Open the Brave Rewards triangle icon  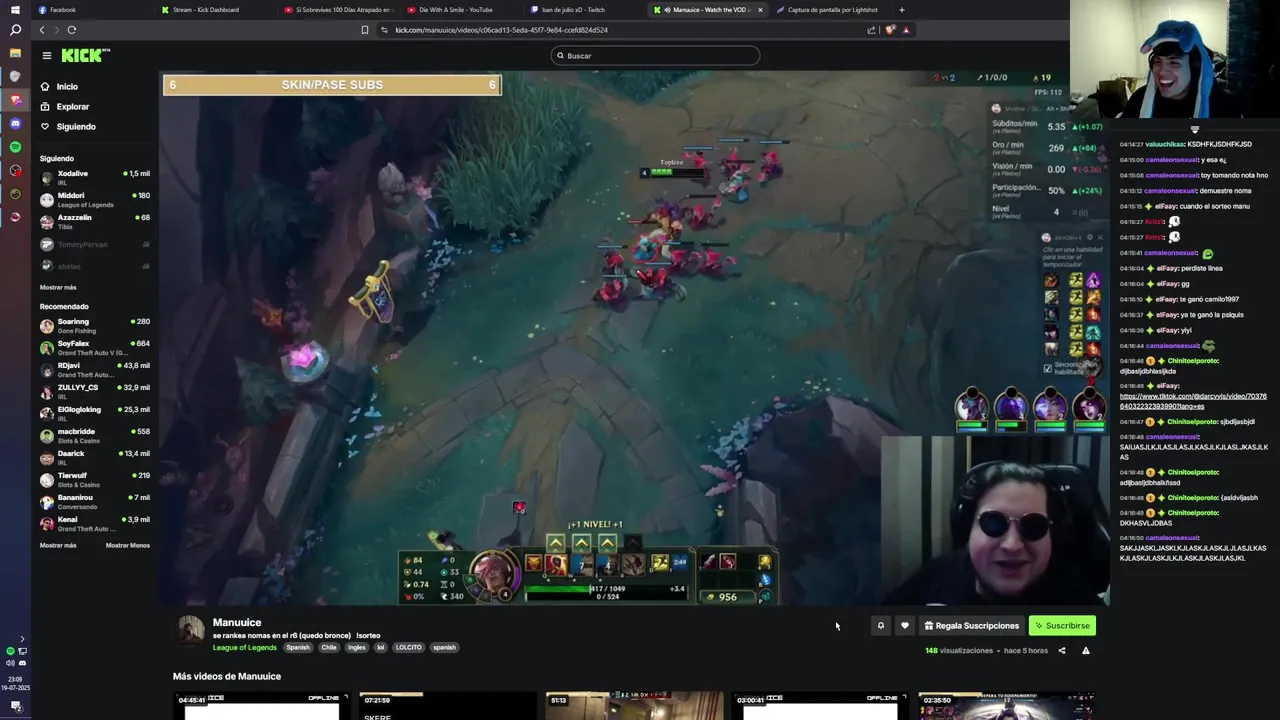coord(906,30)
